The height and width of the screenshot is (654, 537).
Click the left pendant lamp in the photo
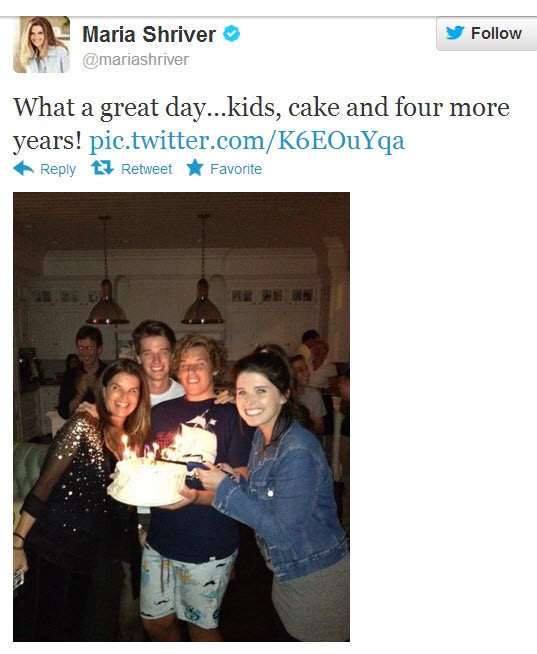pyautogui.click(x=107, y=304)
